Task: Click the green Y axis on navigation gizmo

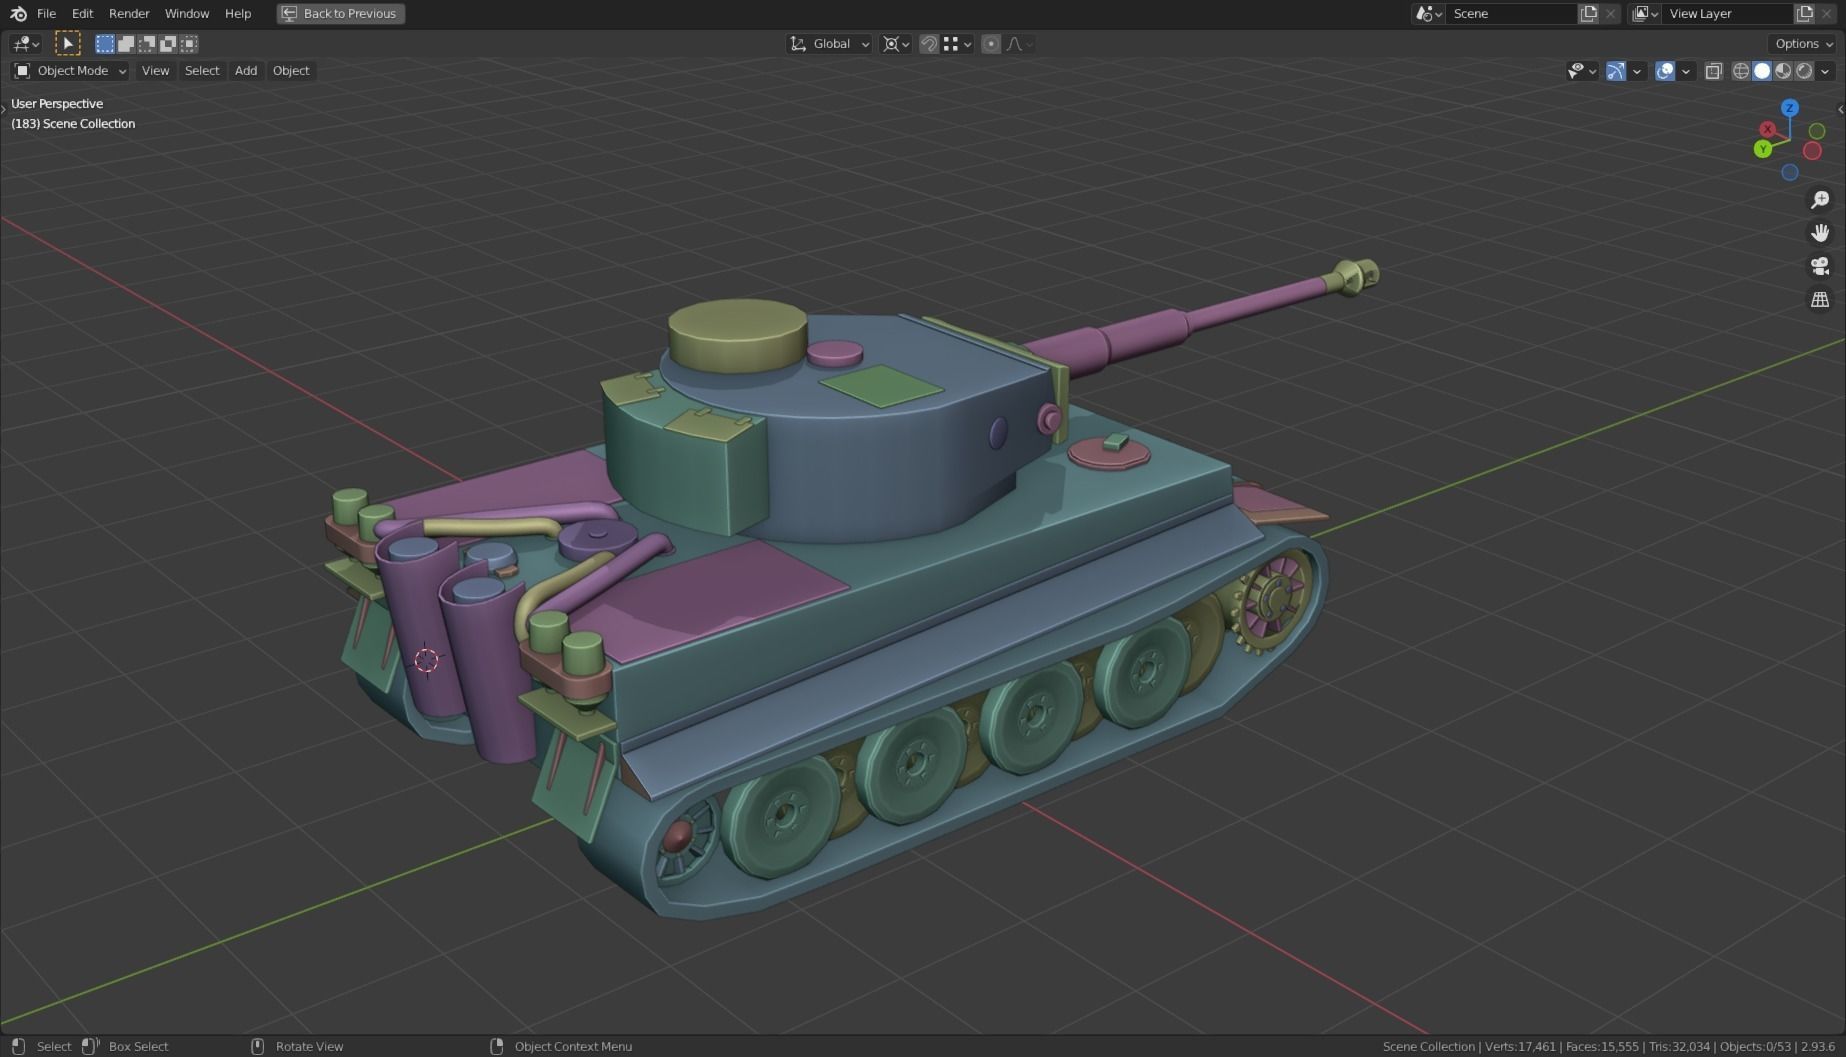Action: click(x=1763, y=149)
